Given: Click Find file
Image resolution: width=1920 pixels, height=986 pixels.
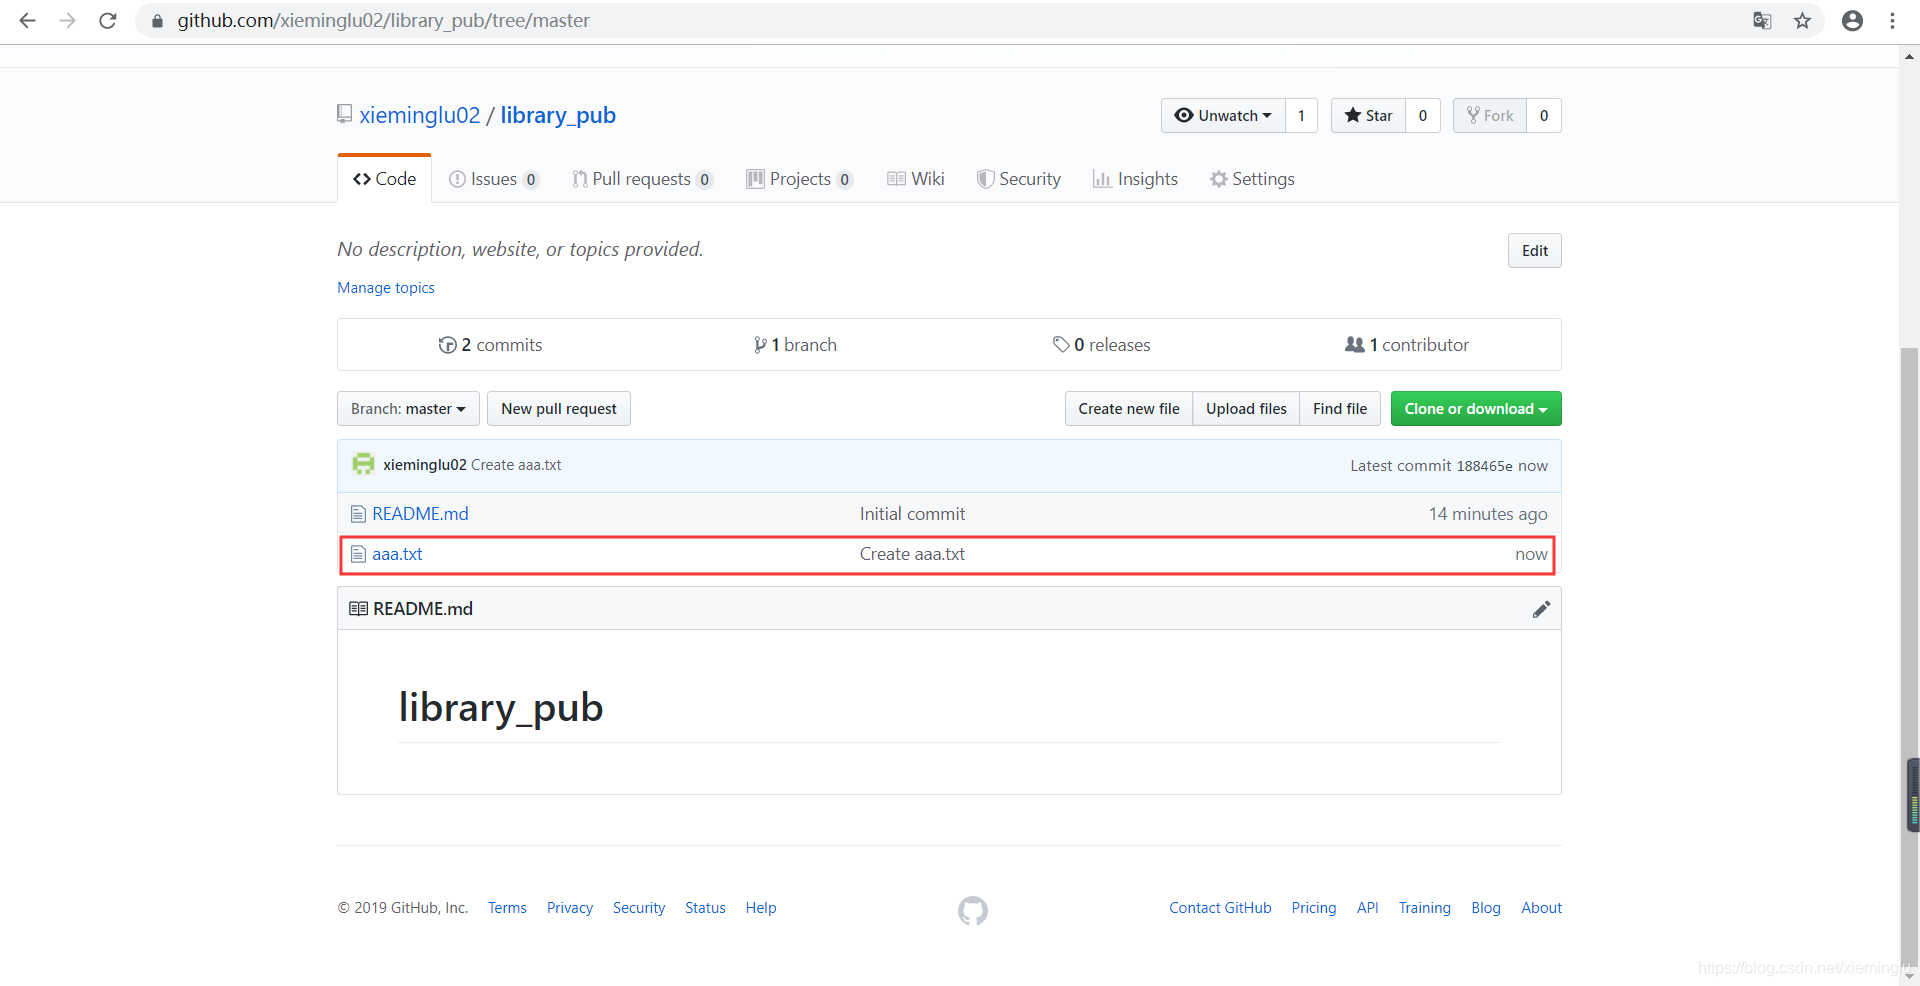Looking at the screenshot, I should click(1340, 409).
